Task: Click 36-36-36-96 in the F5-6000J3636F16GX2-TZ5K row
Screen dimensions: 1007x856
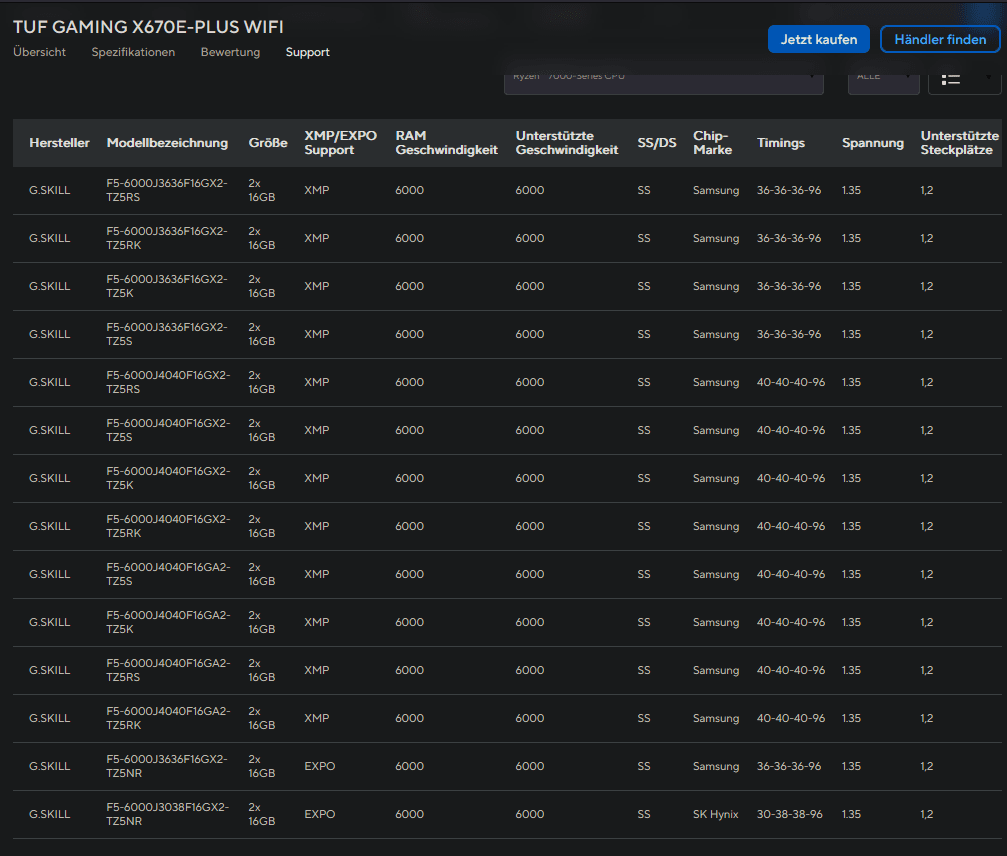Action: tap(789, 286)
